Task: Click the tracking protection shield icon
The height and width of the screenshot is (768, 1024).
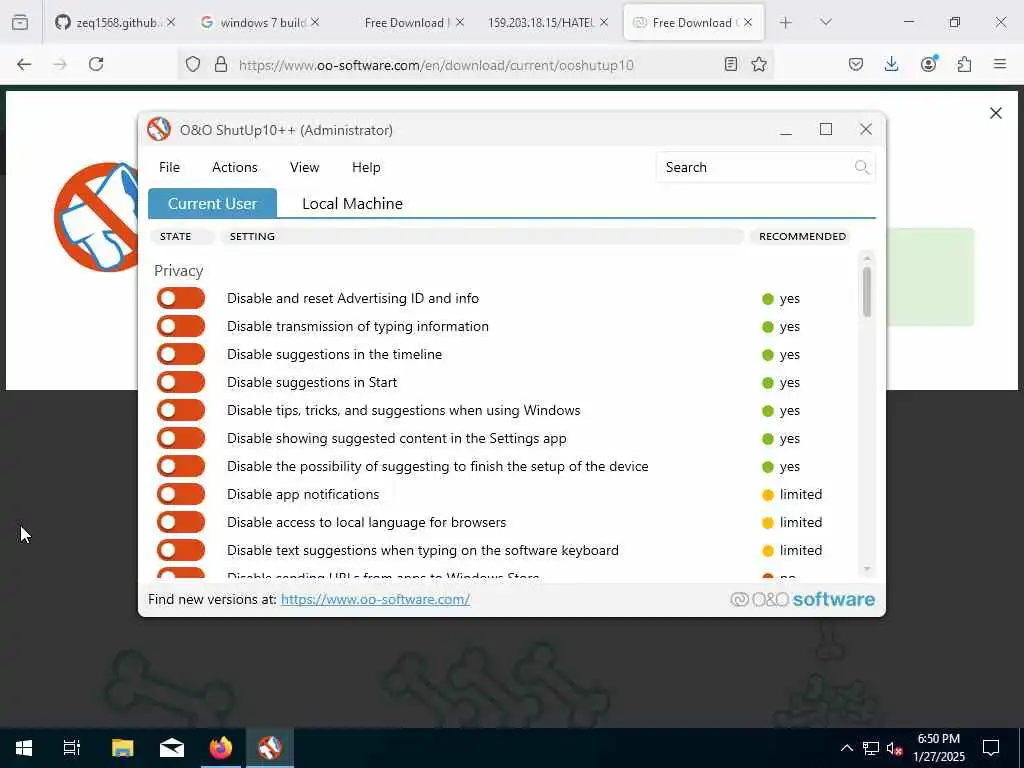Action: coord(193,65)
